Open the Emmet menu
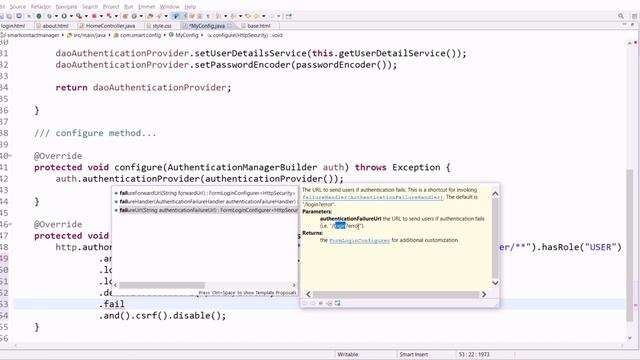Screen dimensions: 640x360 coord(147,7)
